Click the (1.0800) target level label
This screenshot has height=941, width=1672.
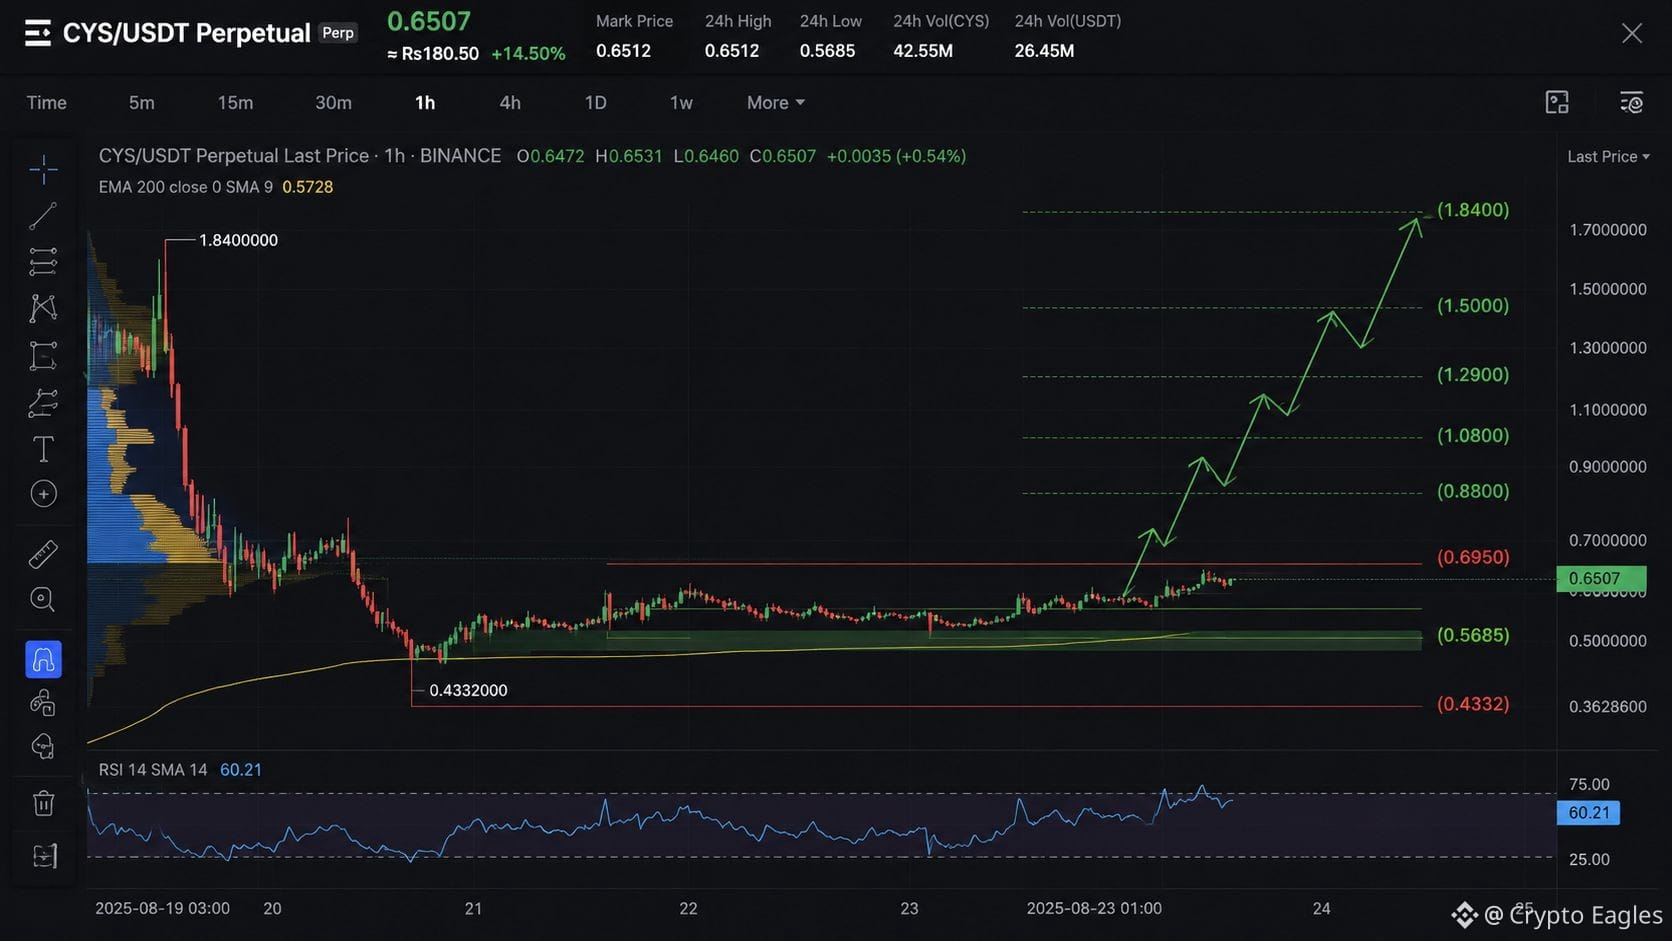(1473, 436)
